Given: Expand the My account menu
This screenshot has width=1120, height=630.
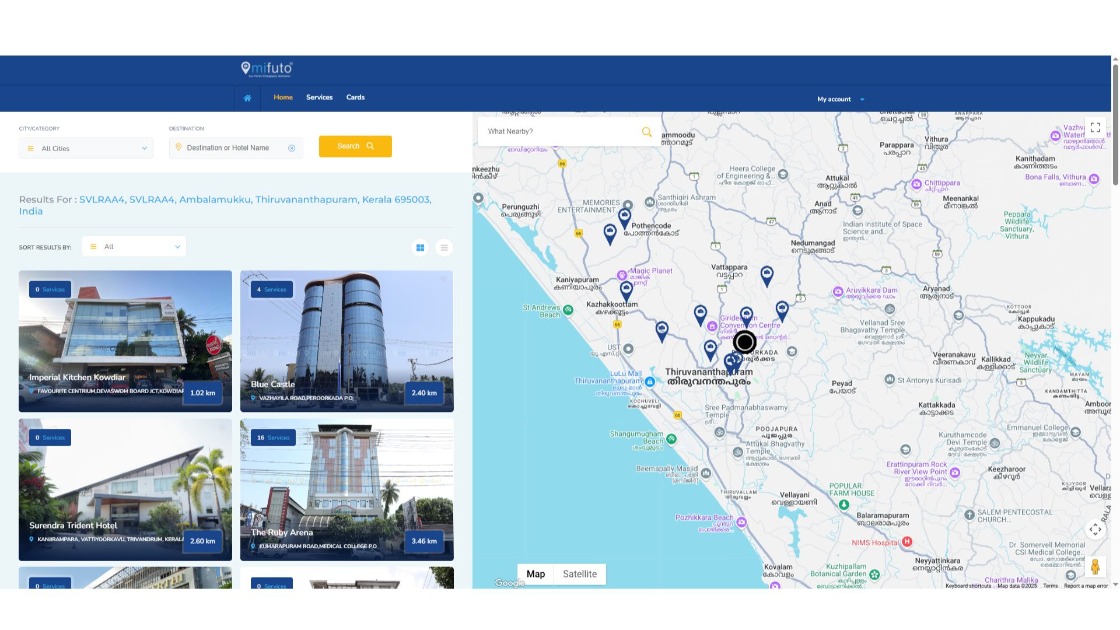Looking at the screenshot, I should click(841, 99).
